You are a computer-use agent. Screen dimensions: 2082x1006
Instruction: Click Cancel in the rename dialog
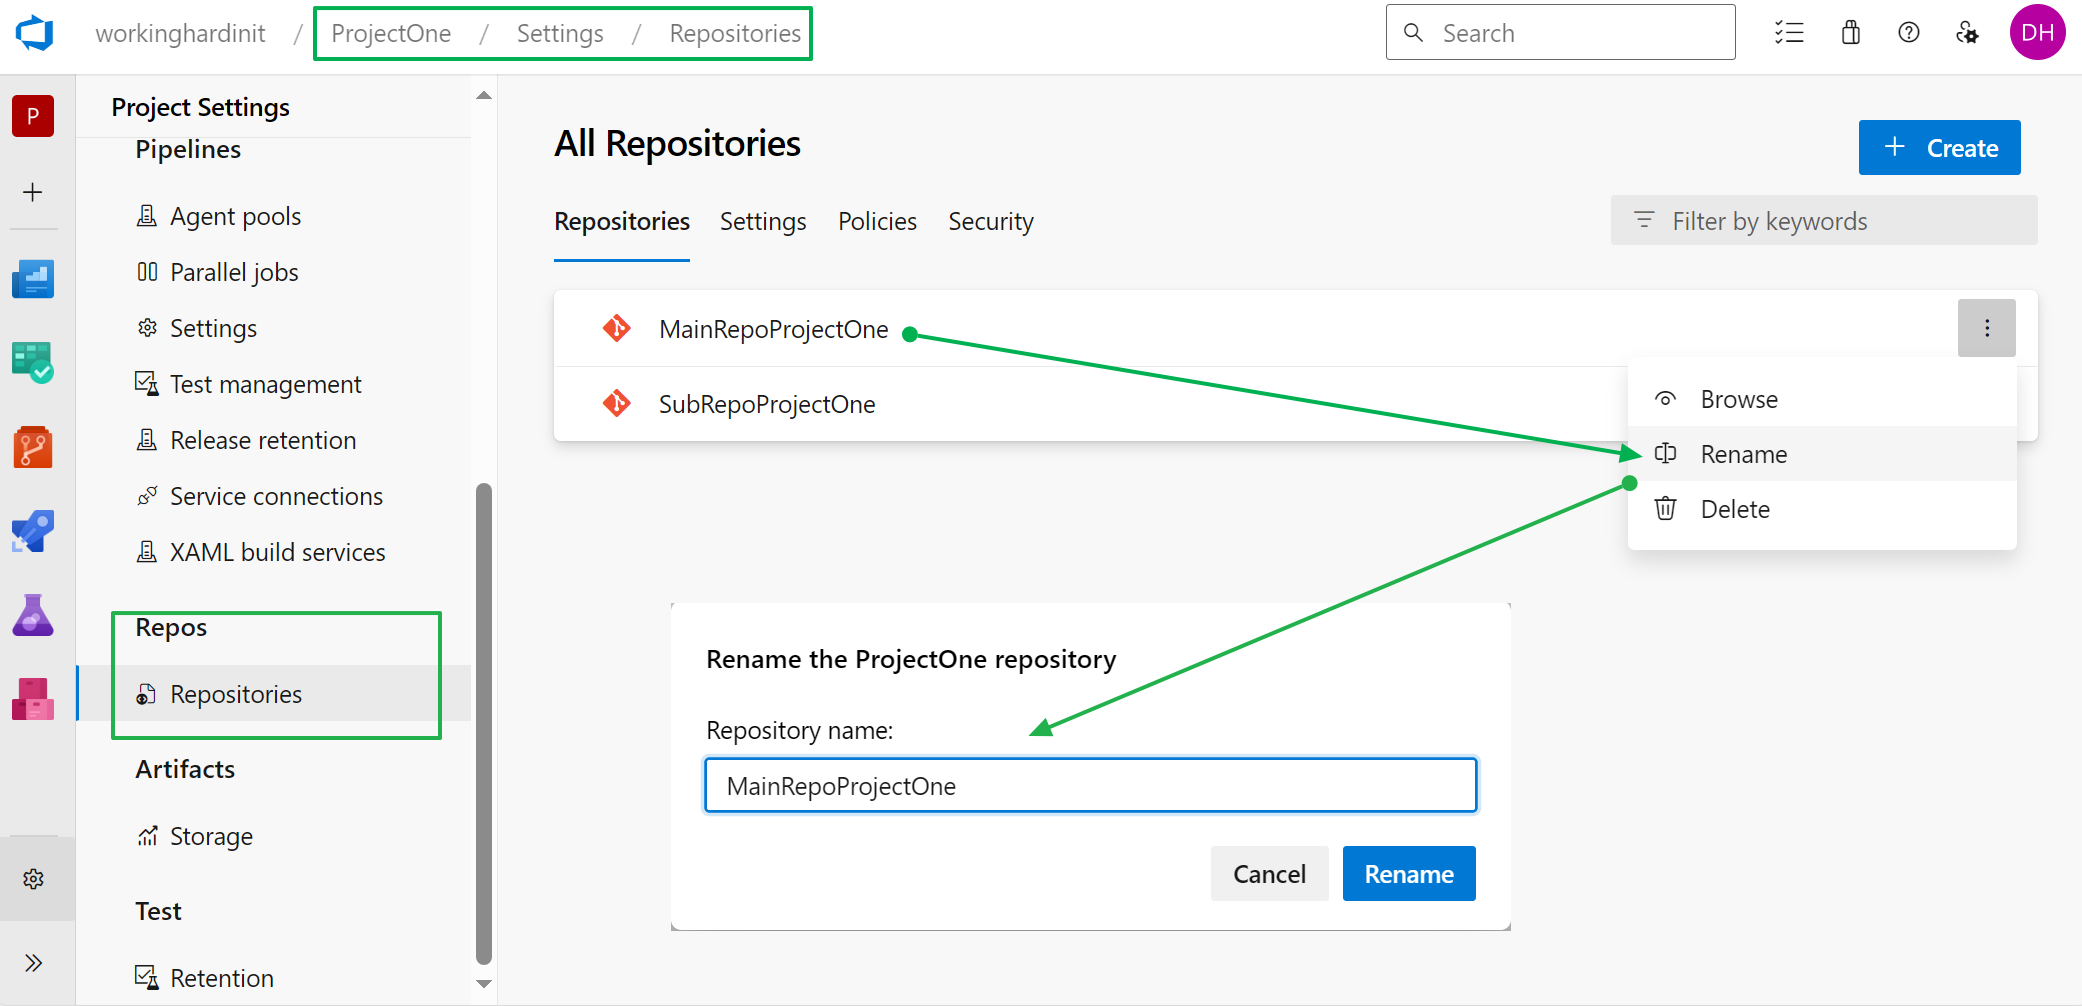point(1269,874)
